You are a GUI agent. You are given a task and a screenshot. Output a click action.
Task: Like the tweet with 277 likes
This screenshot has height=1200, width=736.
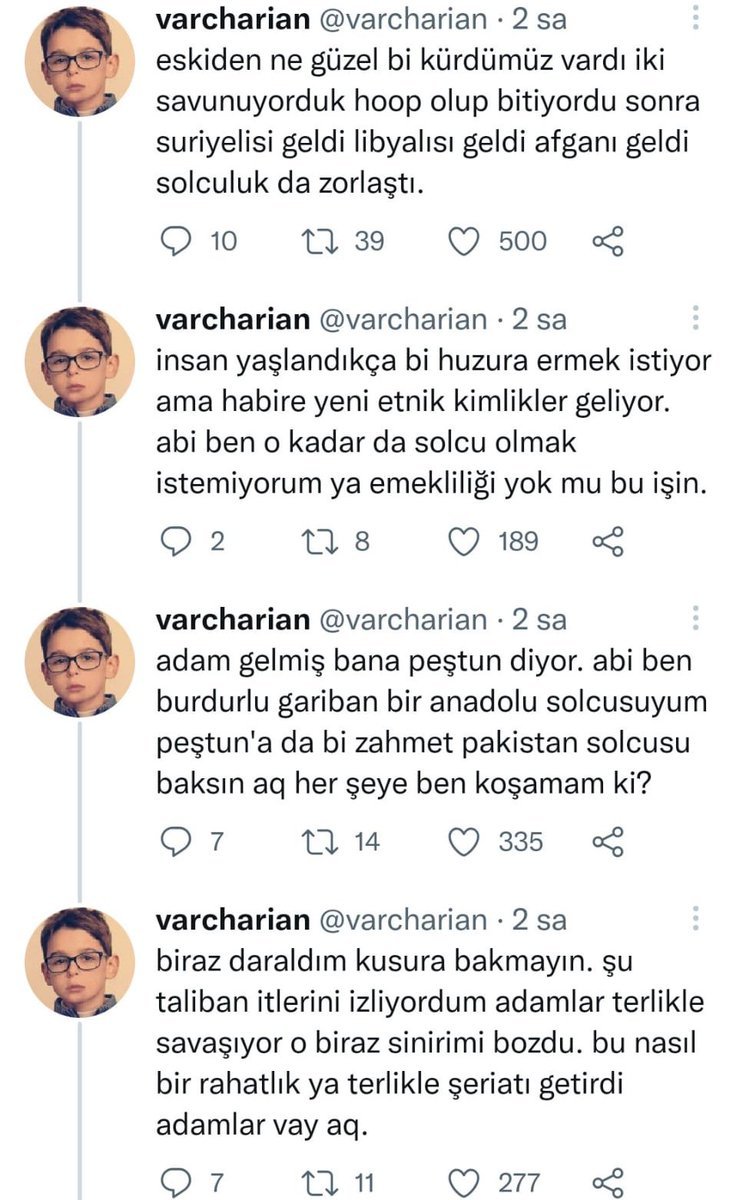pyautogui.click(x=464, y=1182)
